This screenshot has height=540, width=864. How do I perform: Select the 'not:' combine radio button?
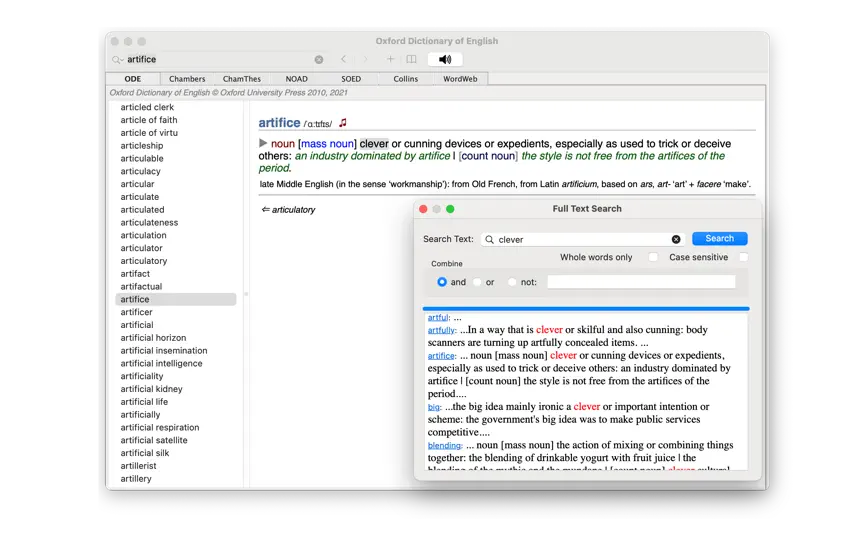[512, 282]
